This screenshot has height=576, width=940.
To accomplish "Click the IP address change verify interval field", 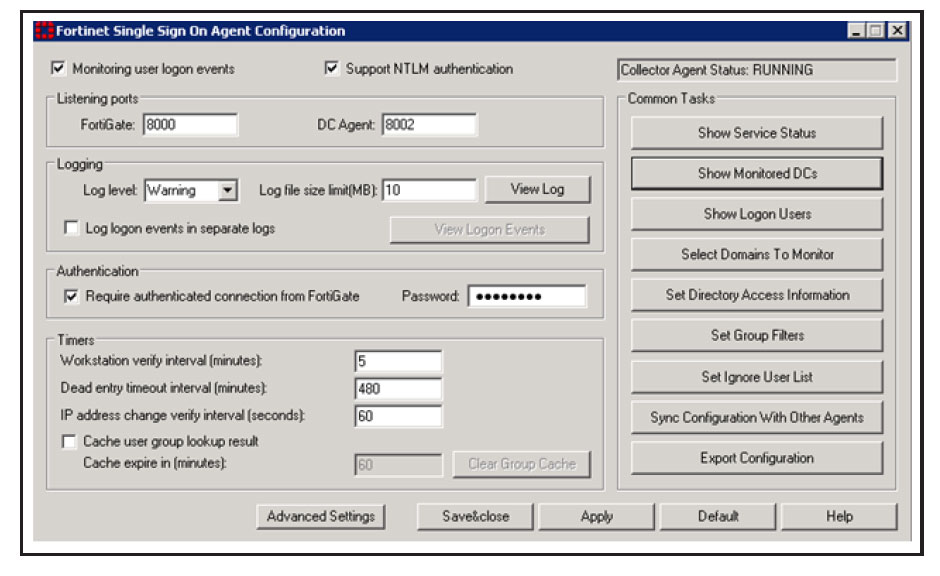I will tap(398, 416).
